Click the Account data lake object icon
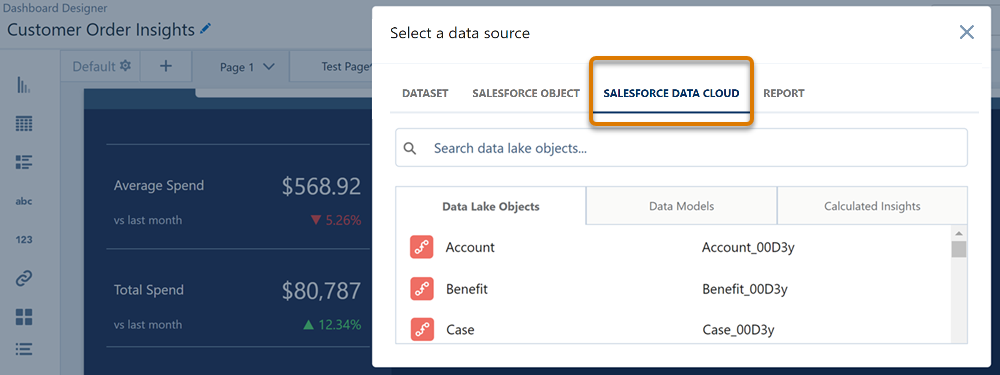 coord(422,247)
